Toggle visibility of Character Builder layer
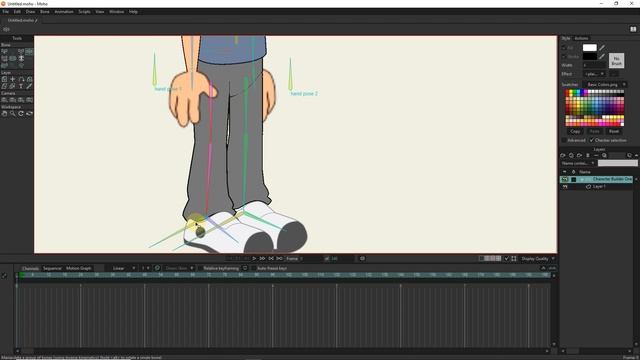Viewport: 640px width, 360px height. 565,180
